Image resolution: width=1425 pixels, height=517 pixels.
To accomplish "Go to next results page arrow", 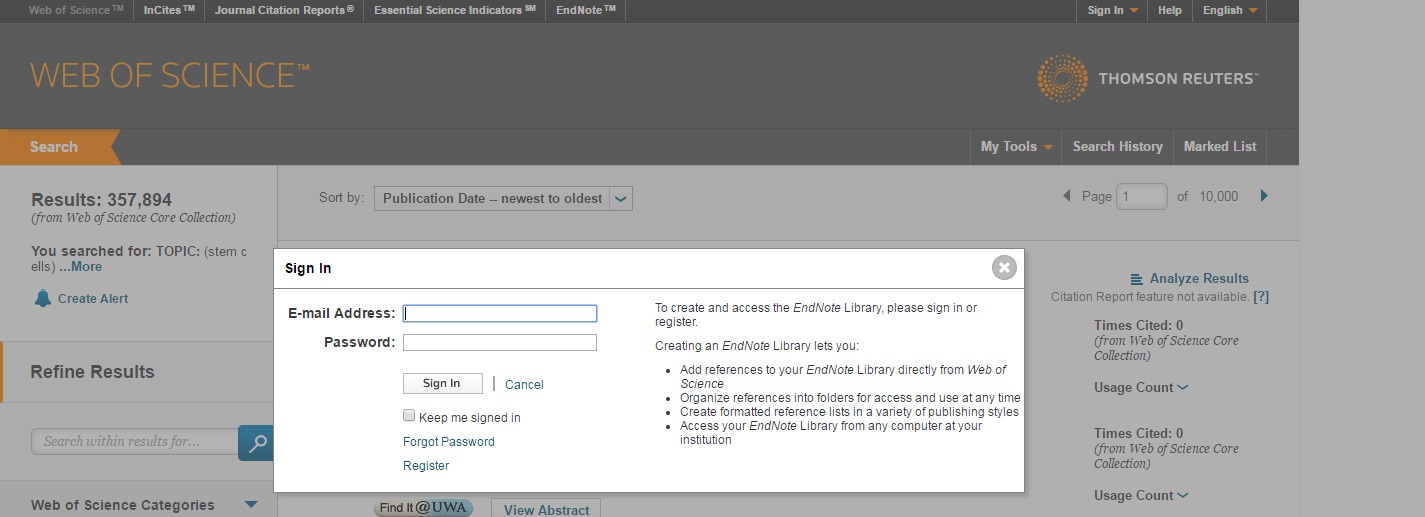I will [1264, 196].
